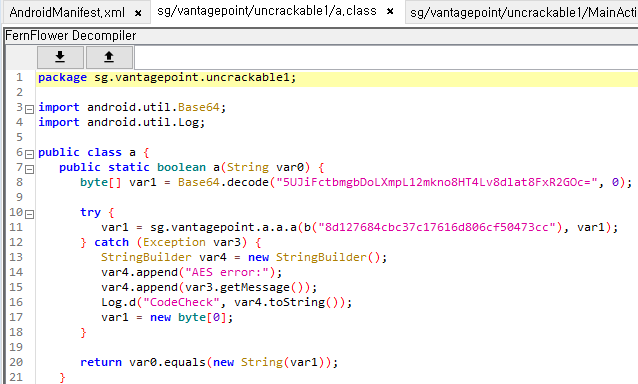Collapse the public class a fold marker
This screenshot has height=384, width=638.
click(x=29, y=154)
